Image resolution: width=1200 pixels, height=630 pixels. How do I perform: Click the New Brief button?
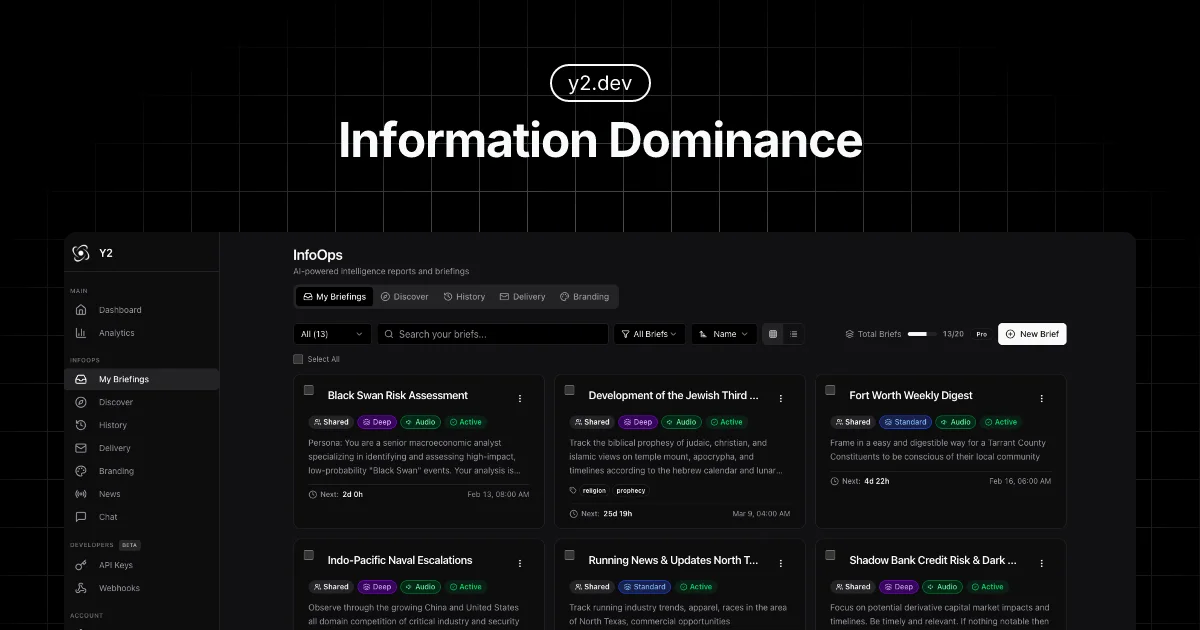point(1032,334)
